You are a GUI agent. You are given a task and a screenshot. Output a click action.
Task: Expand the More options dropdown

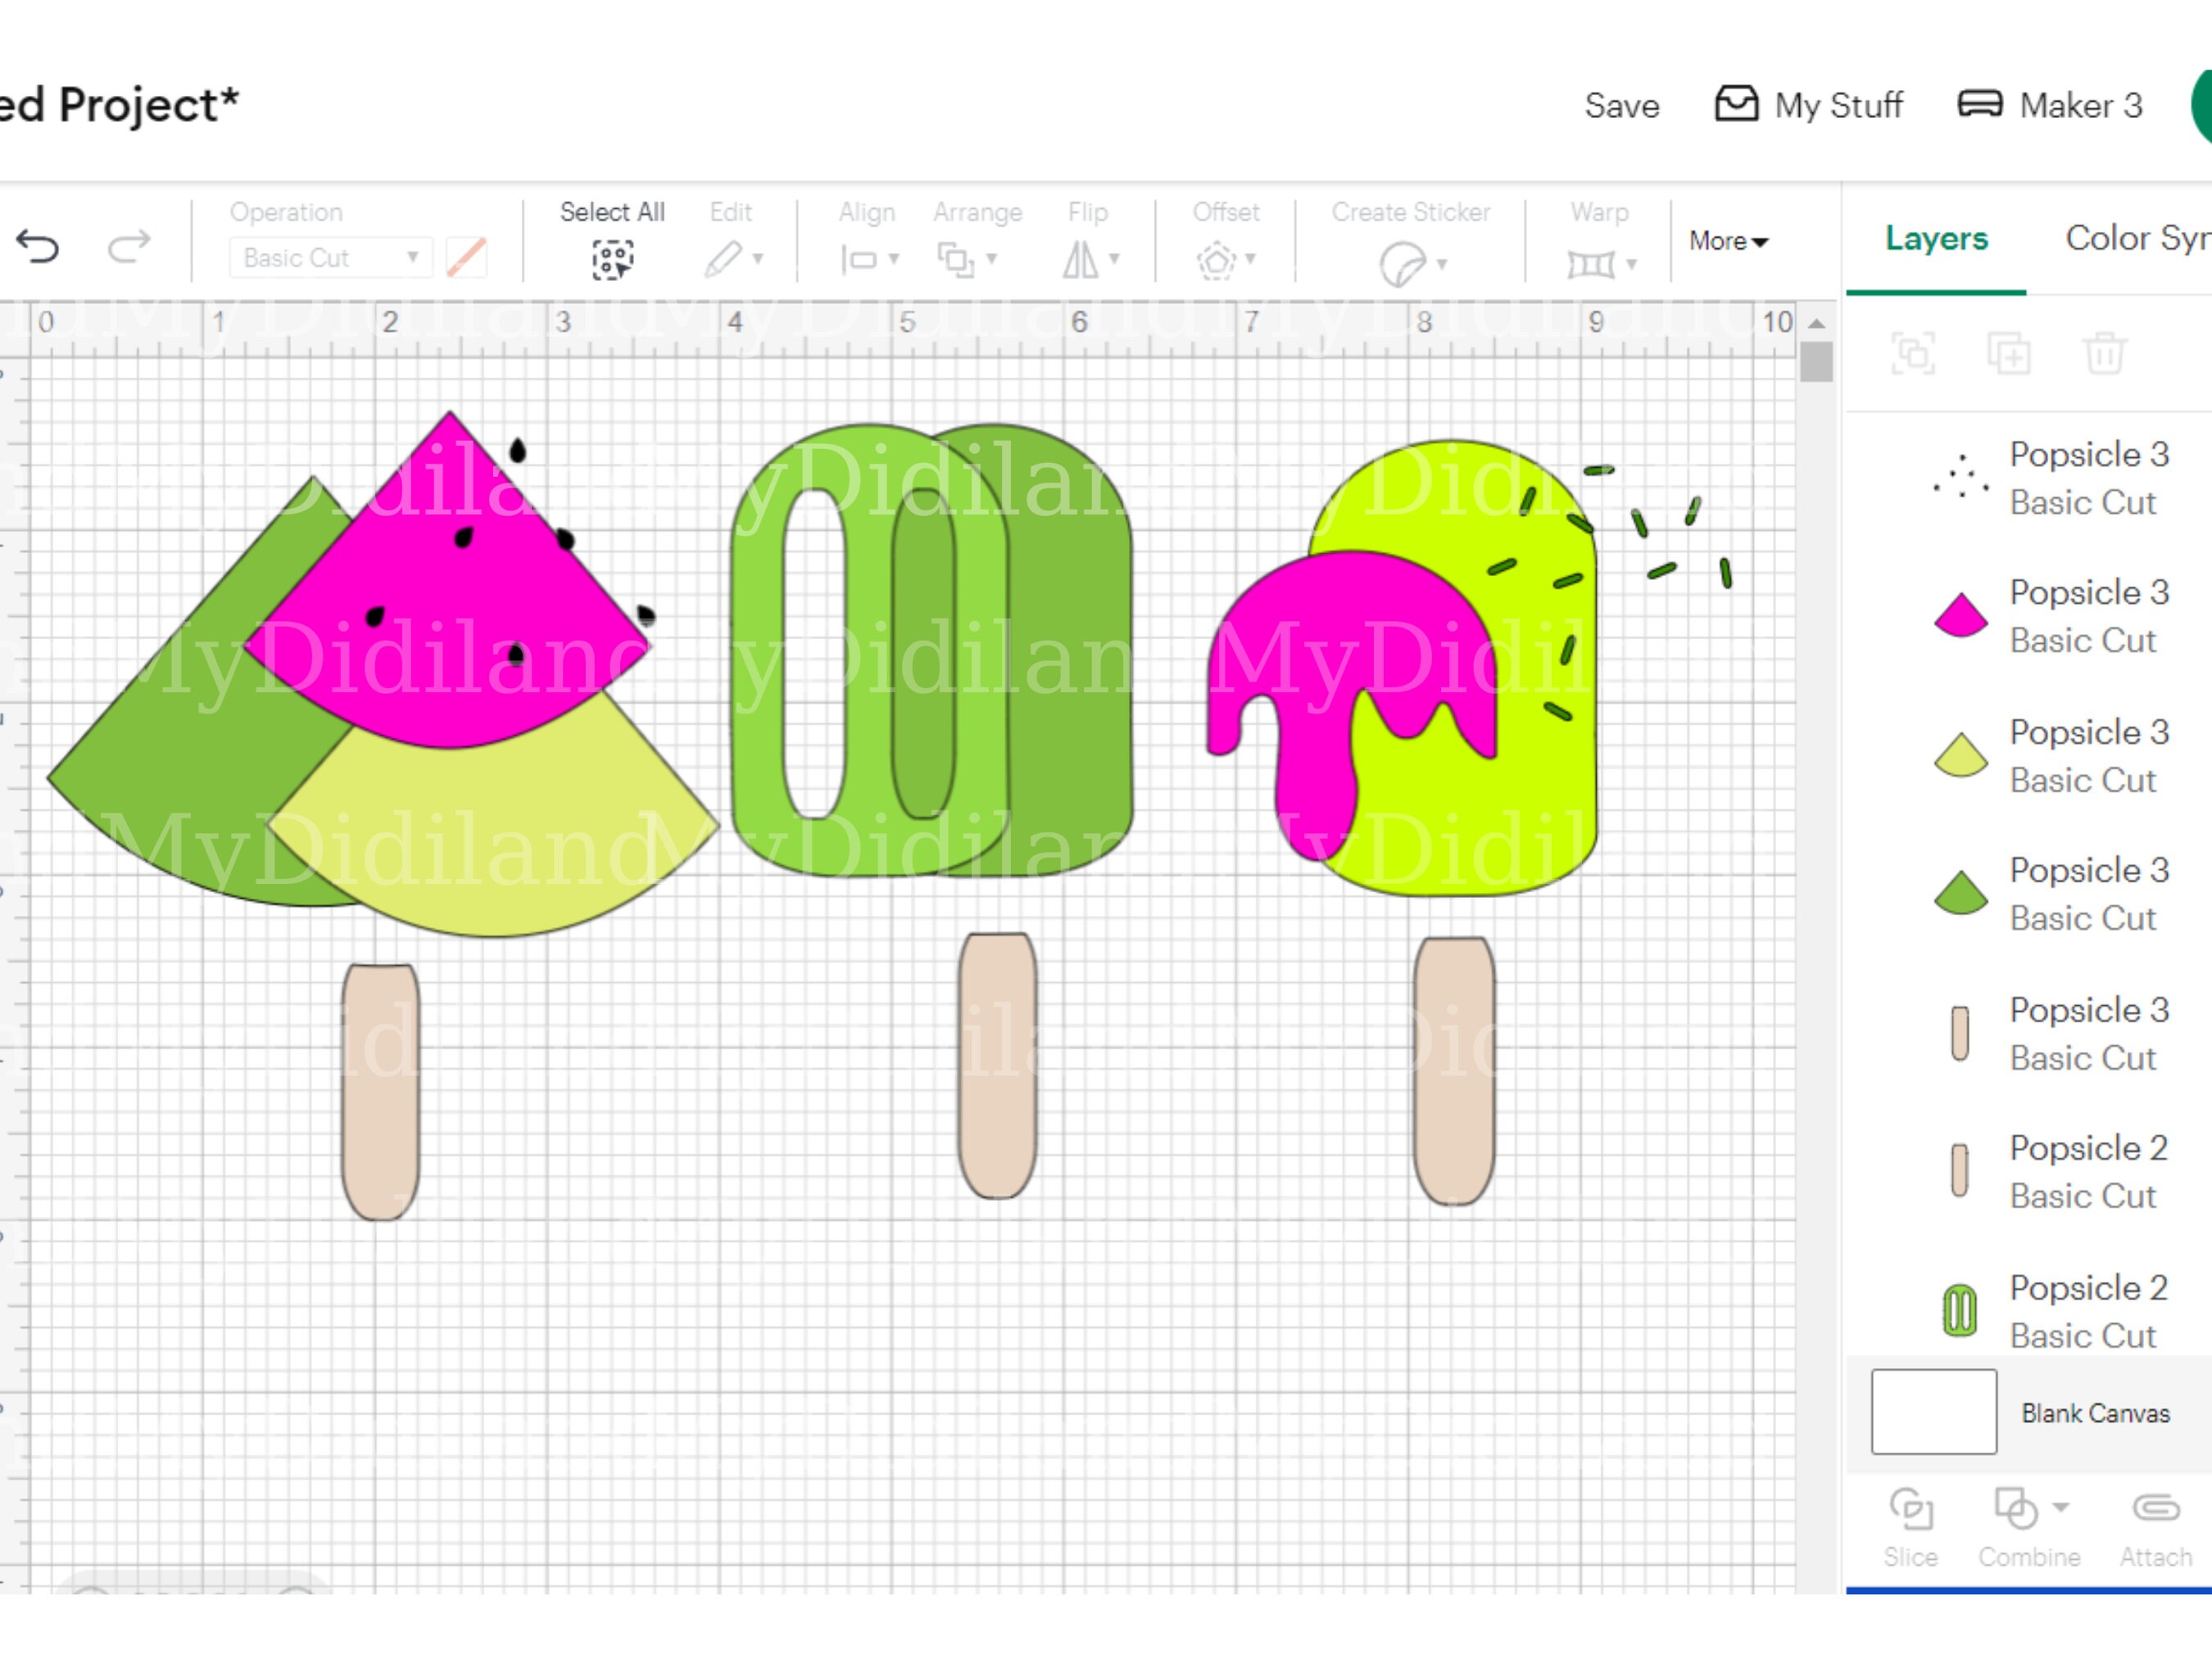tap(1729, 241)
